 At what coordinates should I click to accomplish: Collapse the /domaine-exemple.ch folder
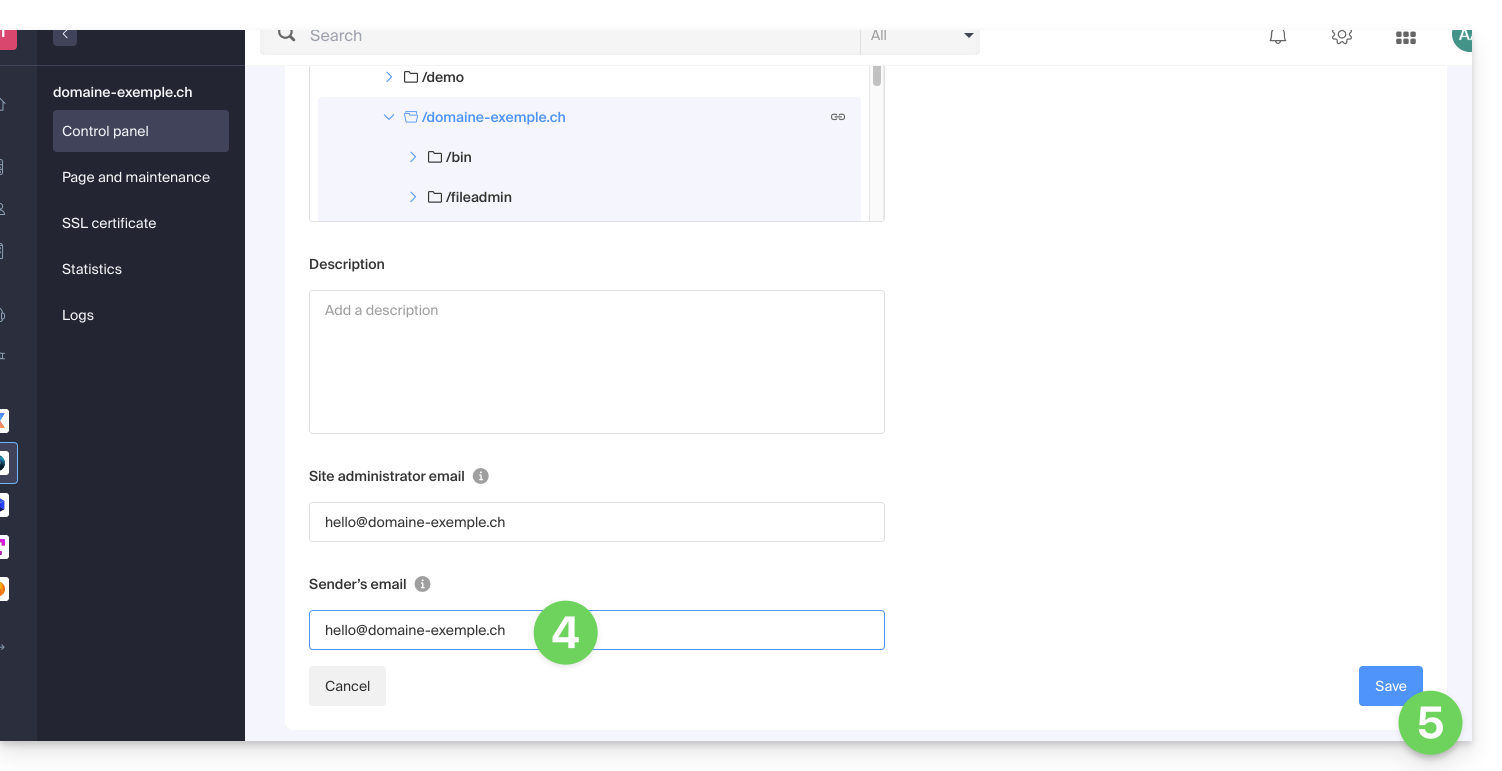click(x=389, y=117)
